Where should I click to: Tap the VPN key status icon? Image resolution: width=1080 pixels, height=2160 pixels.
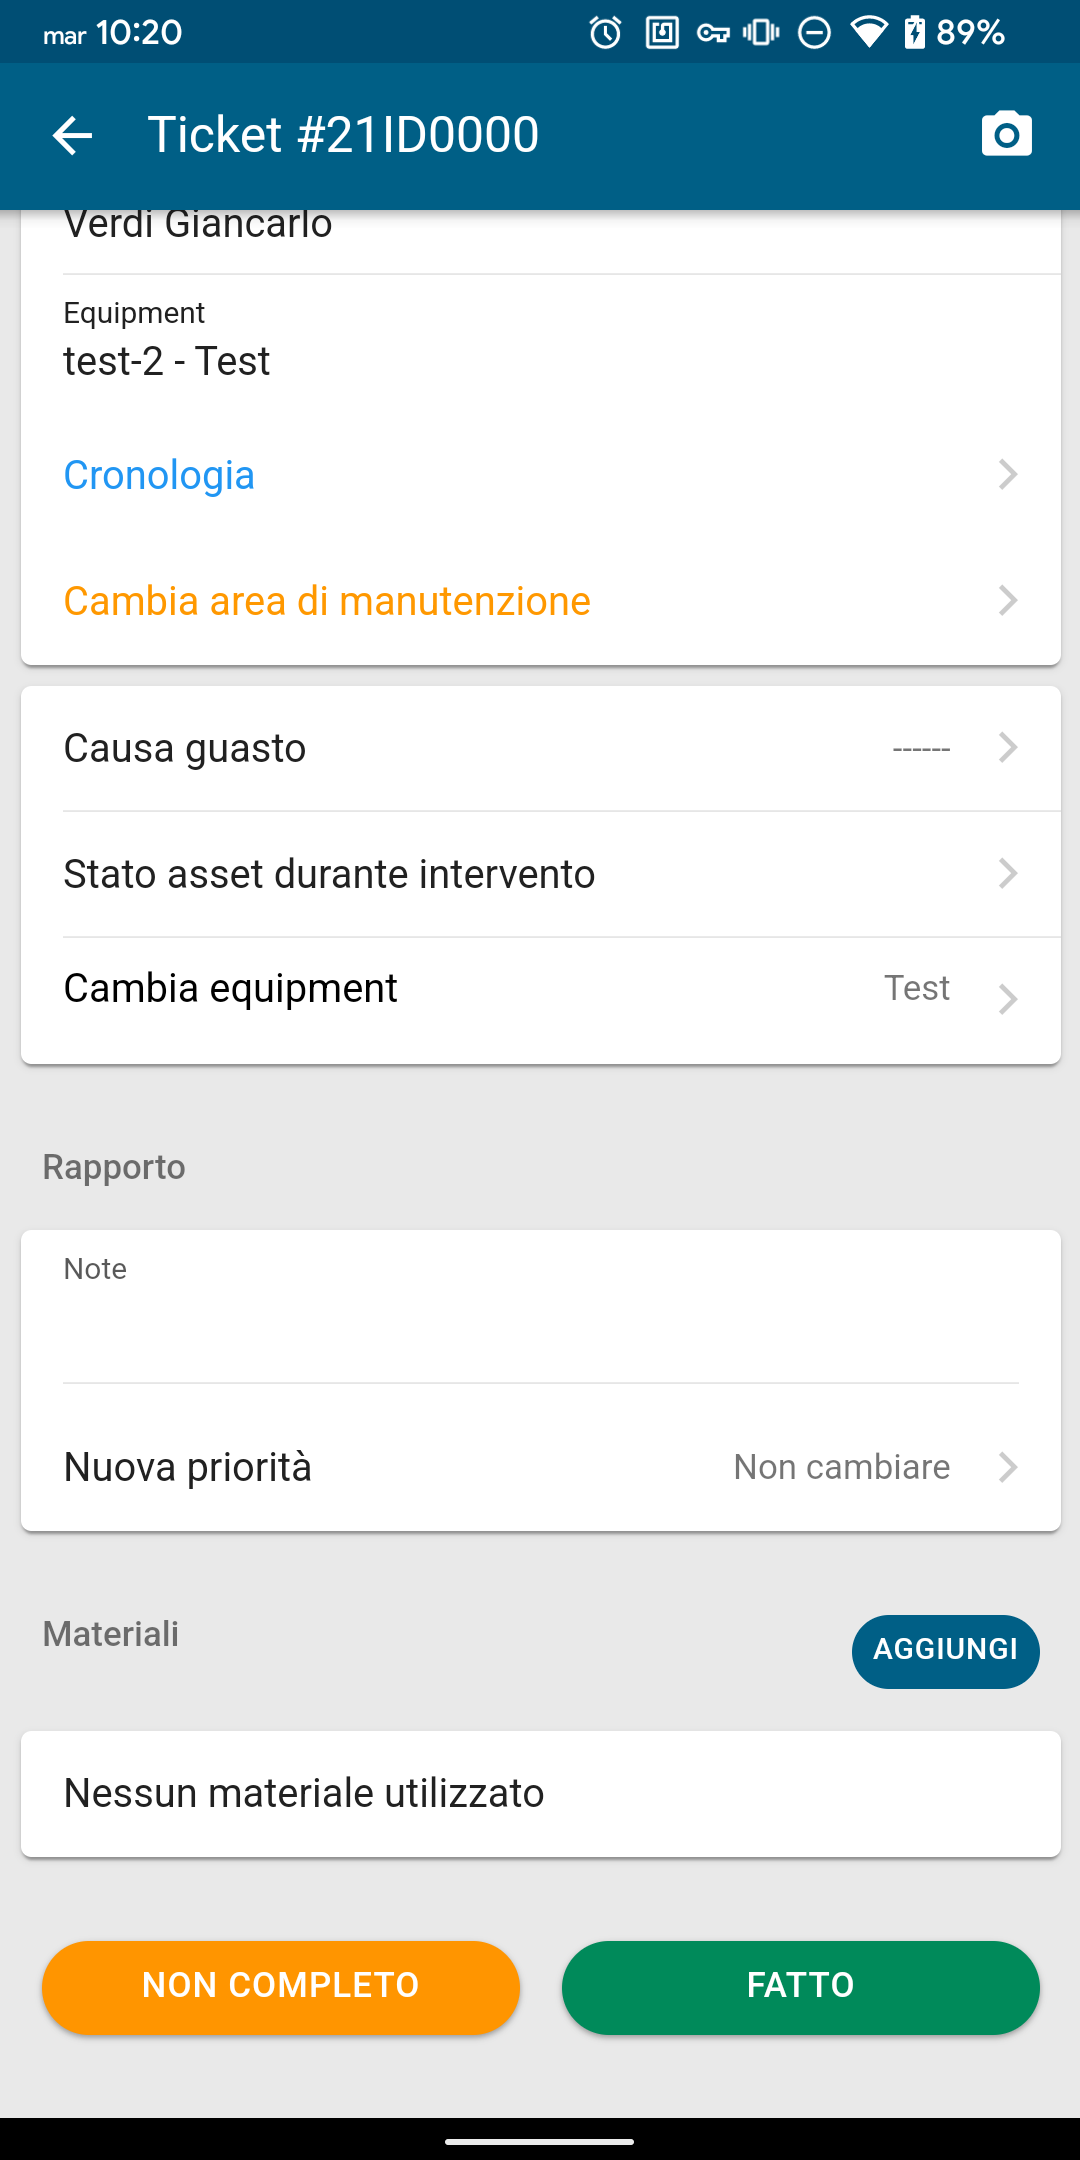click(713, 33)
